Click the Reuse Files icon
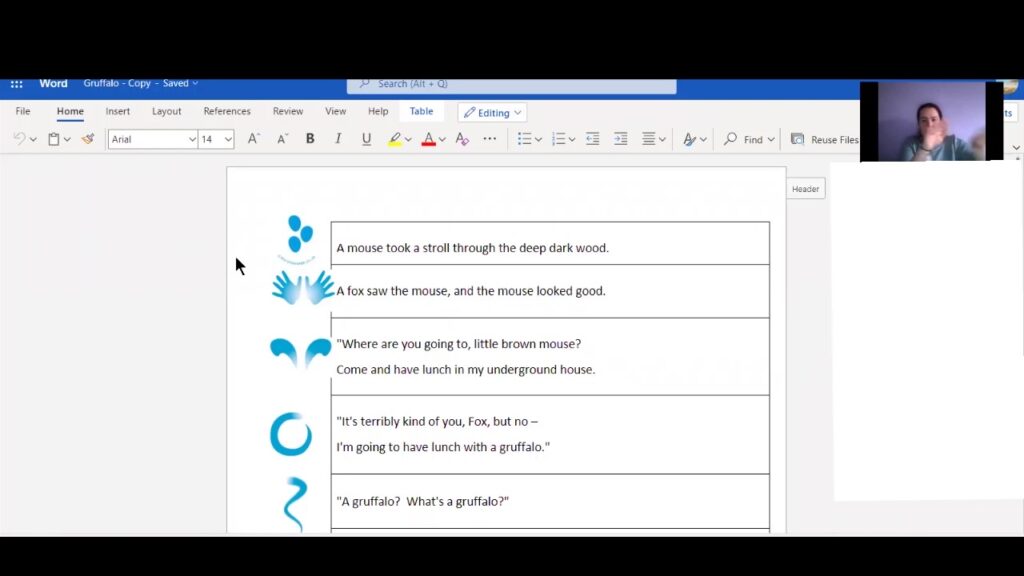 [x=797, y=139]
